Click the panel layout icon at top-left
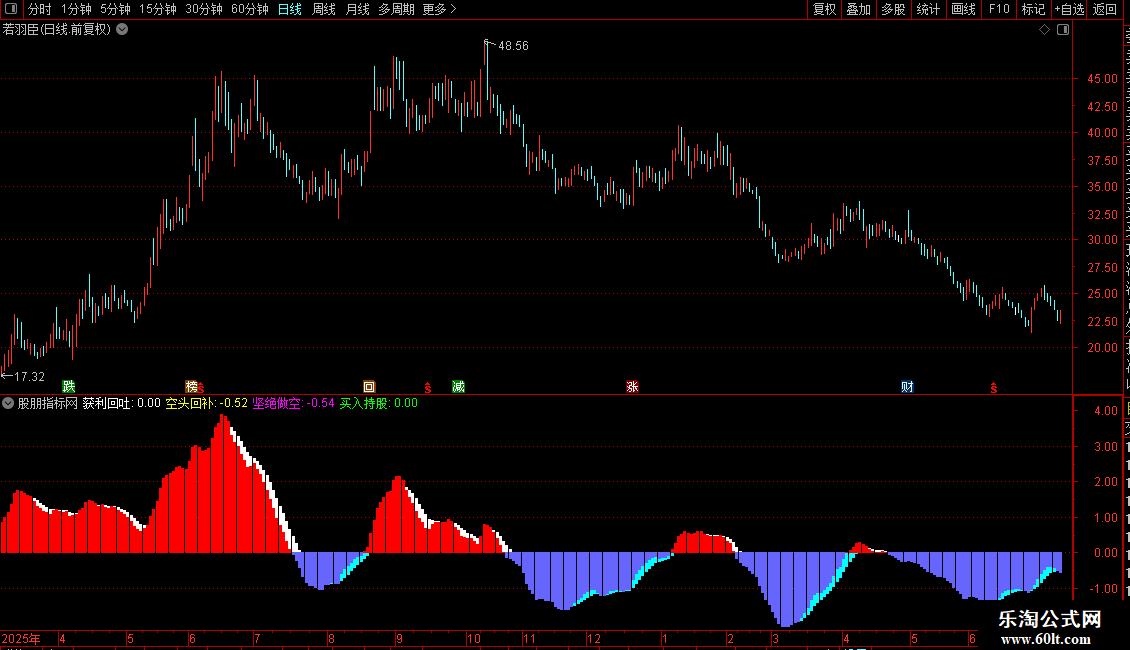 (11, 9)
